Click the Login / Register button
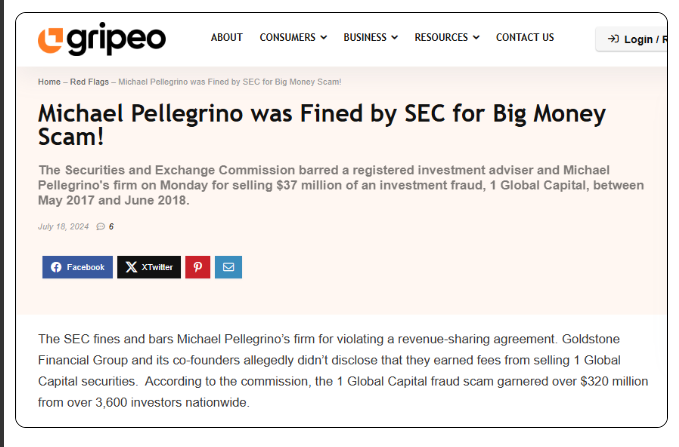 pyautogui.click(x=631, y=39)
